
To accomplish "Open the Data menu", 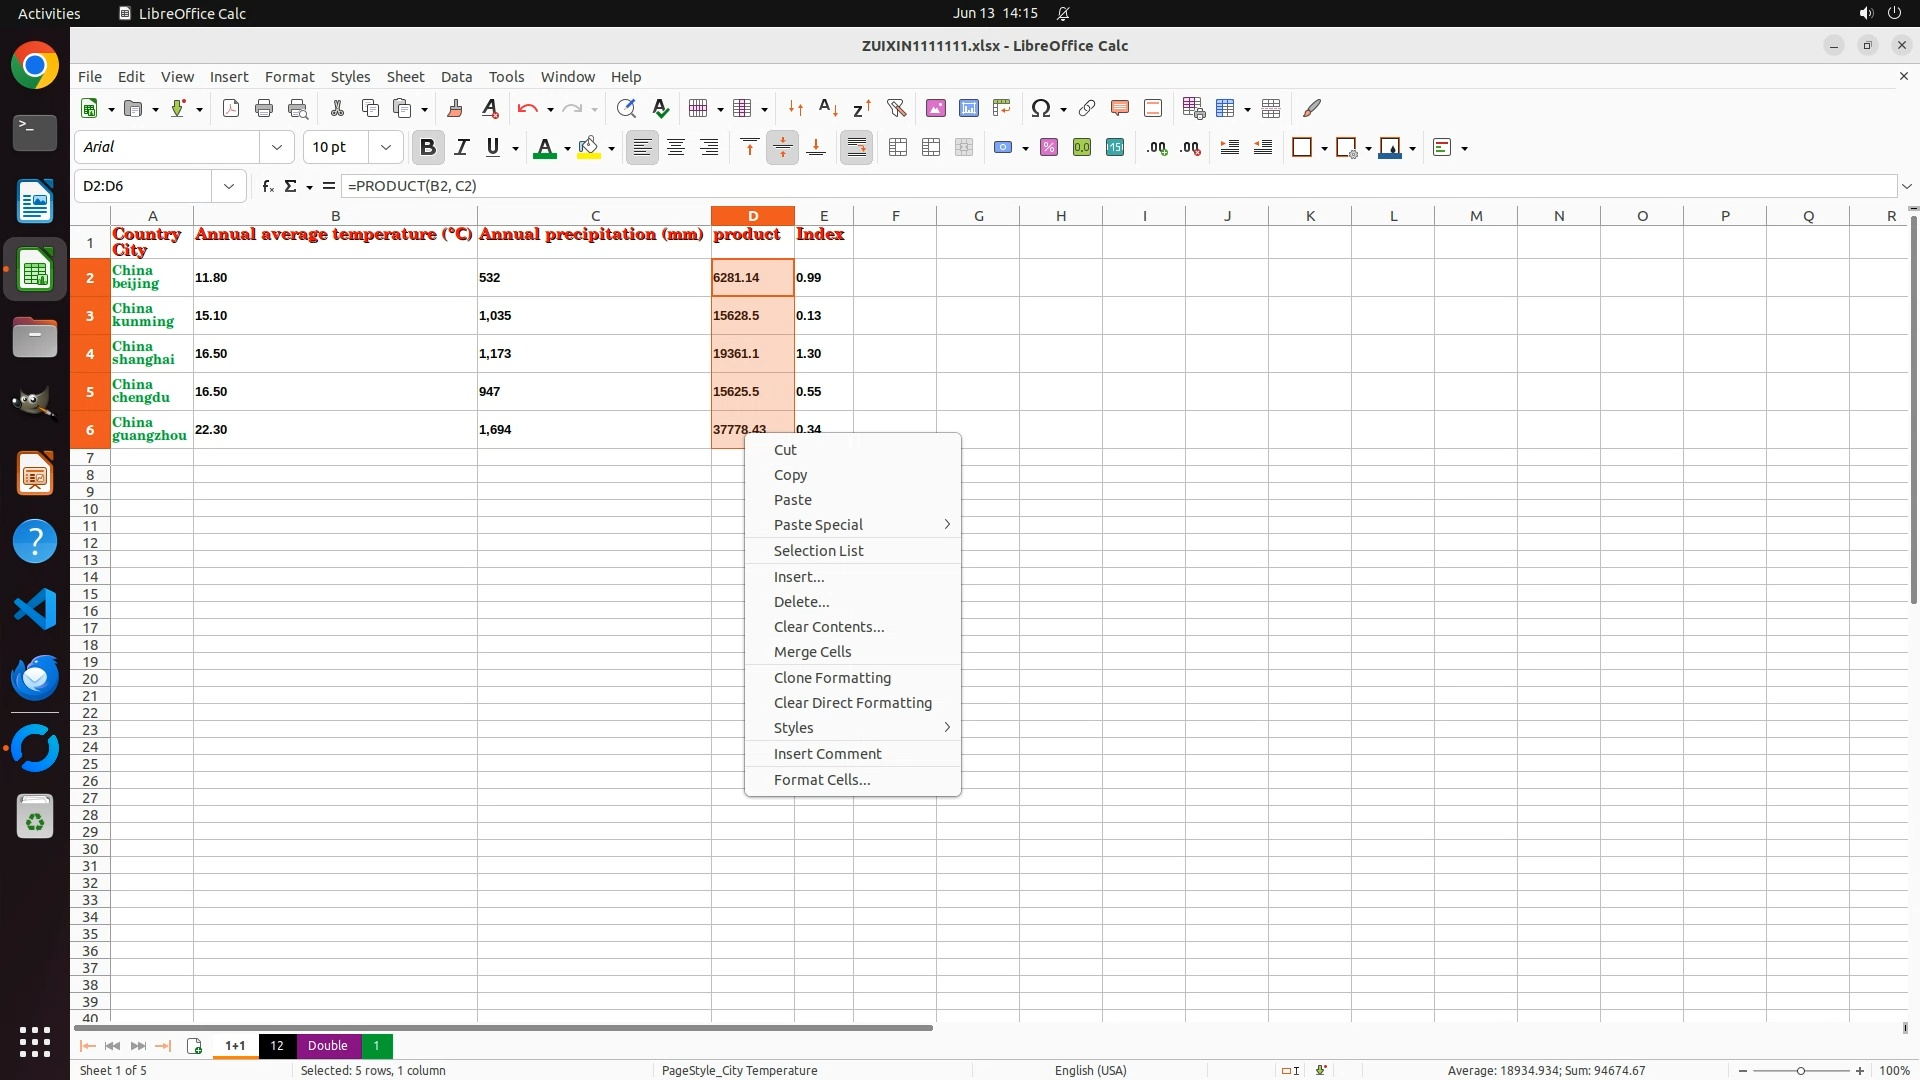I will click(456, 76).
